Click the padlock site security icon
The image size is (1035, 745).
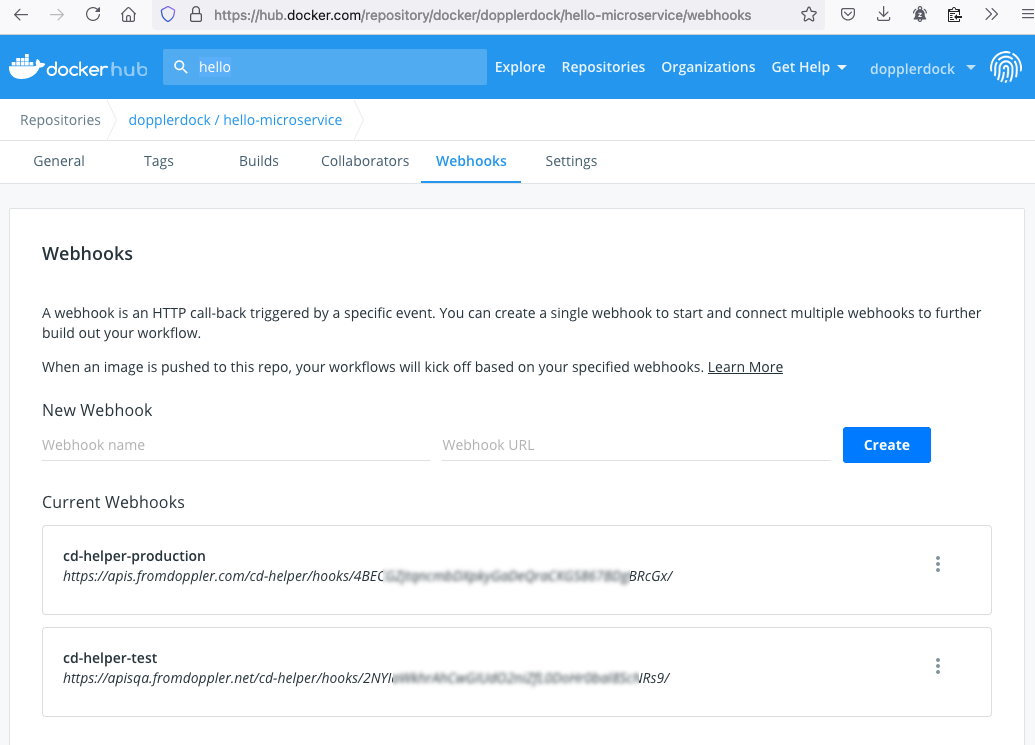tap(196, 15)
